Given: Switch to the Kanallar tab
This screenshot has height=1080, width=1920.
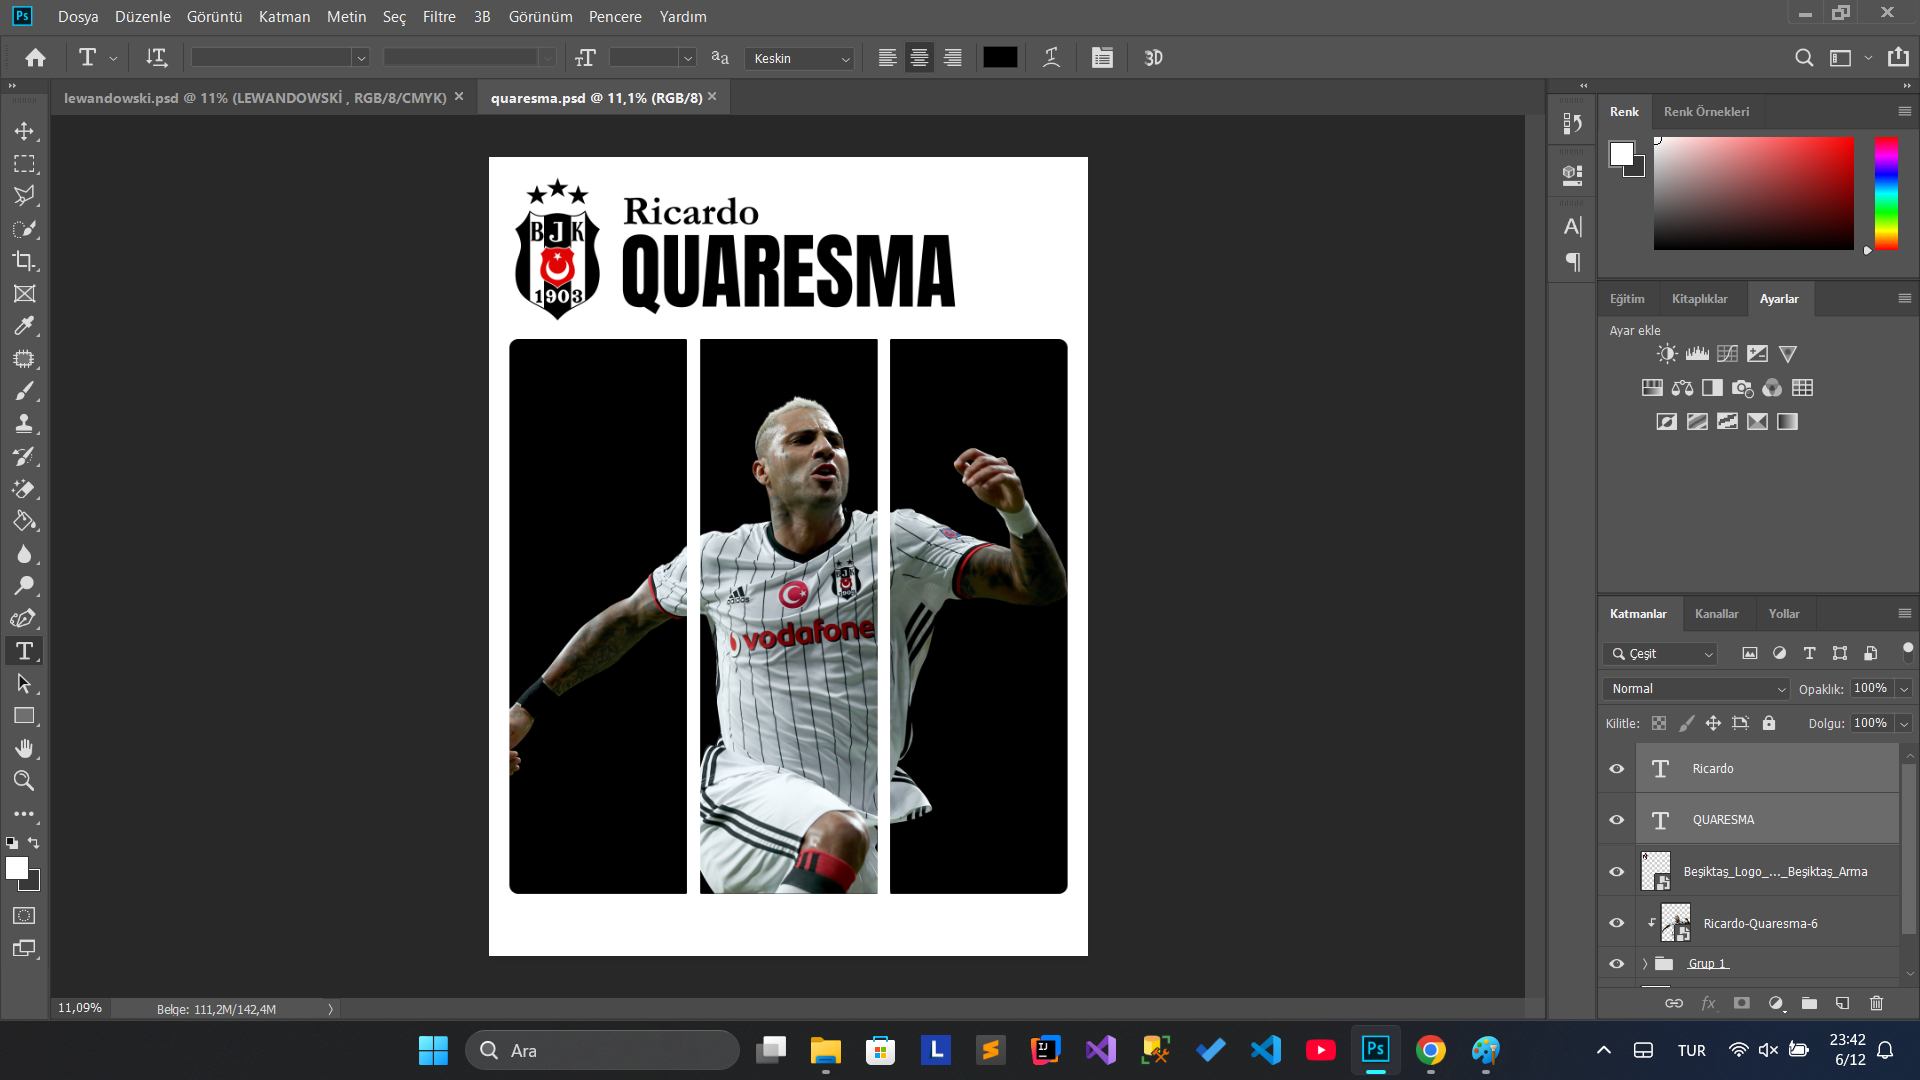Looking at the screenshot, I should 1716,614.
